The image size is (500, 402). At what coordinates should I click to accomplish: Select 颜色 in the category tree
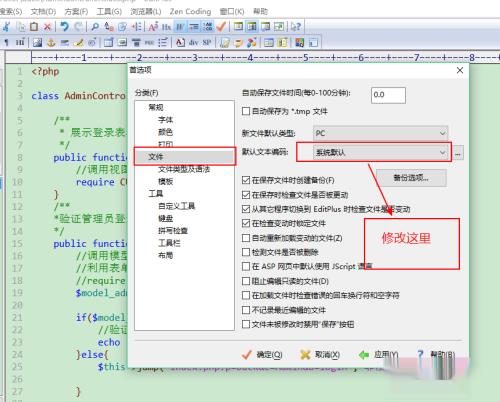point(166,132)
